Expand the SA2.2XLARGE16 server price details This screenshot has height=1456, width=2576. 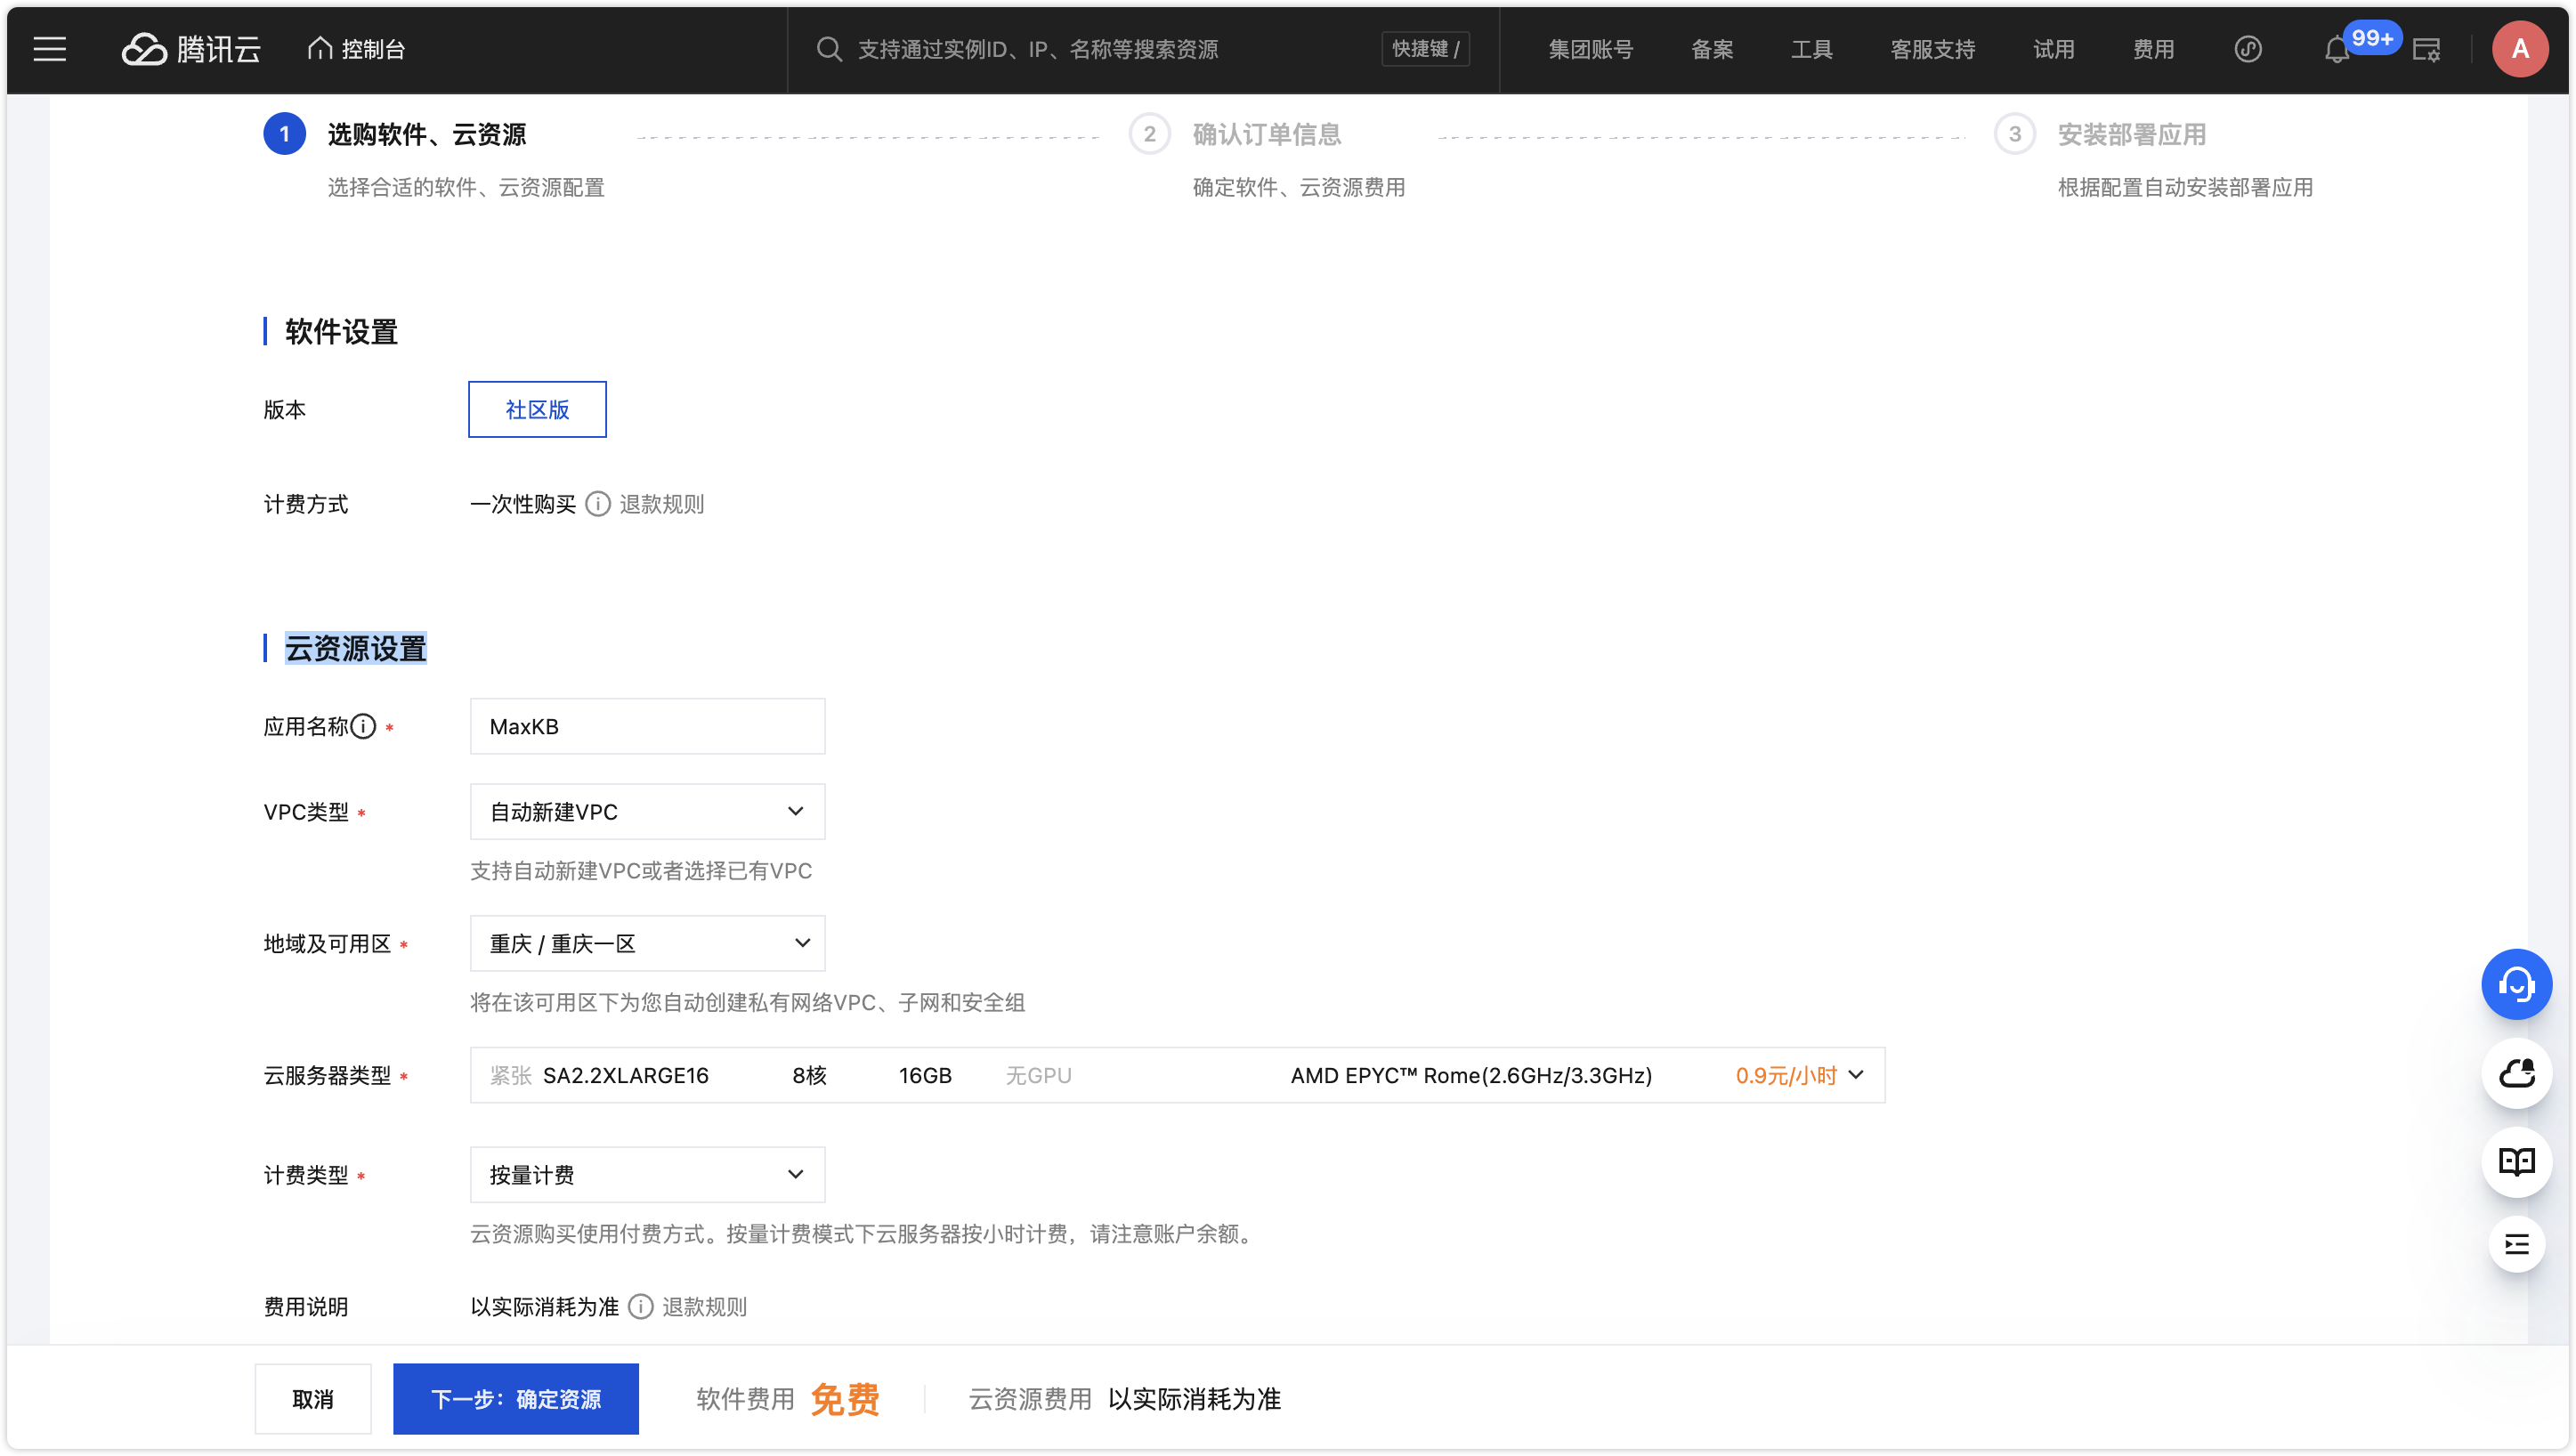pos(1857,1075)
